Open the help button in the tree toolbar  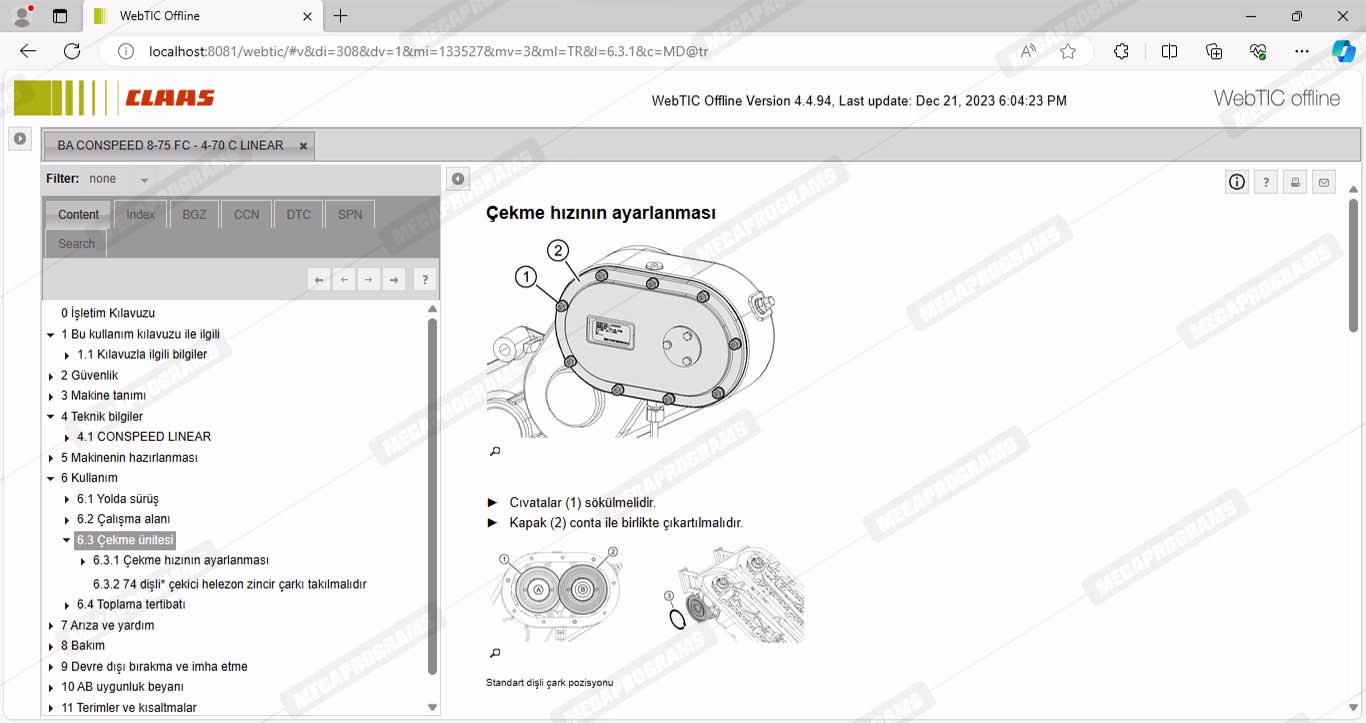point(424,280)
